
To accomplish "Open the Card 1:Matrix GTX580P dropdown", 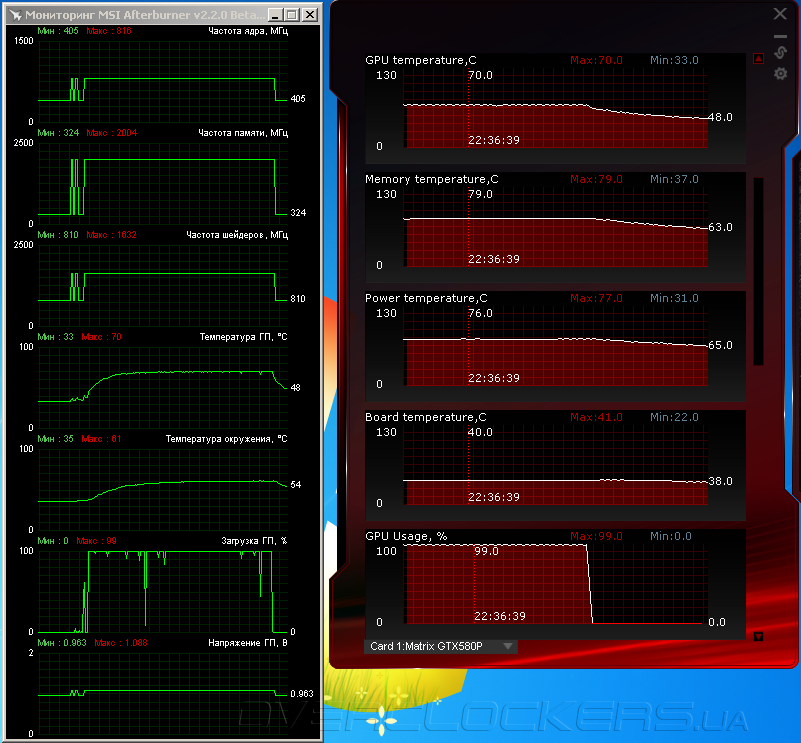I will coord(440,646).
